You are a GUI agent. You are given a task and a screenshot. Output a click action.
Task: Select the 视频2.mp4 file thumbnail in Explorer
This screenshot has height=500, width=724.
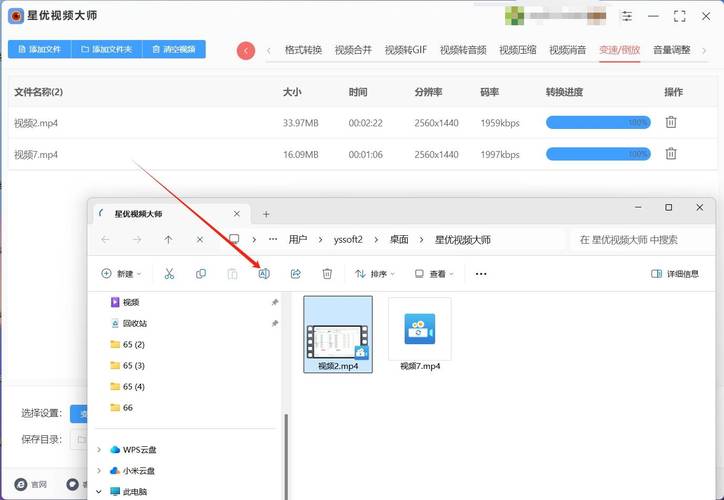click(338, 334)
